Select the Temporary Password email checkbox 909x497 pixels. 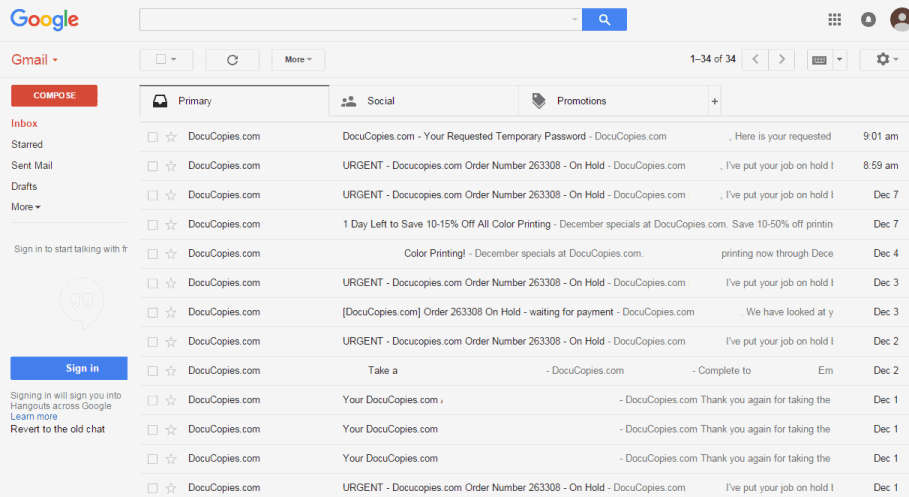pyautogui.click(x=153, y=137)
